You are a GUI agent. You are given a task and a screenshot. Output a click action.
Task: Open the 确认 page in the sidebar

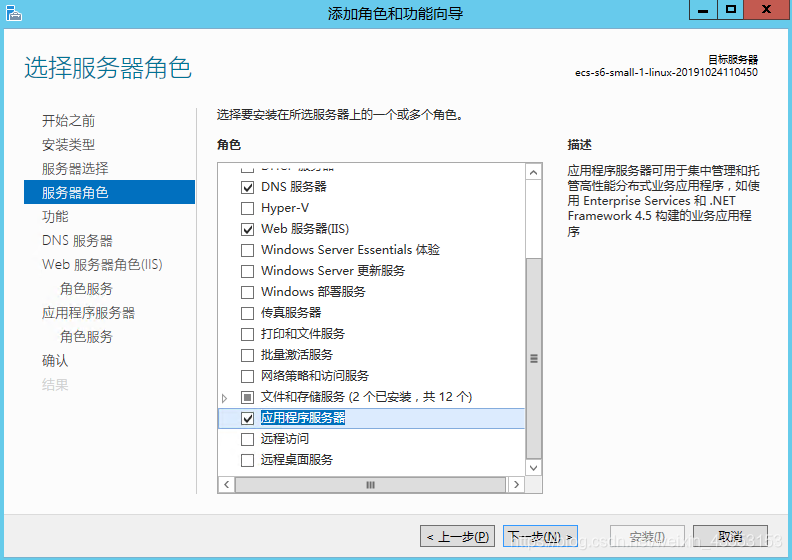55,361
